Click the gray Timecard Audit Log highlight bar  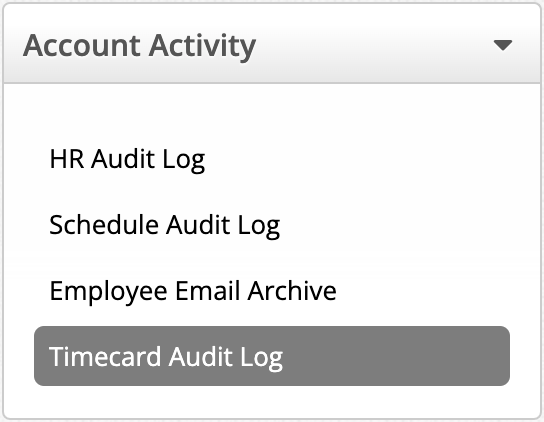coord(272,356)
